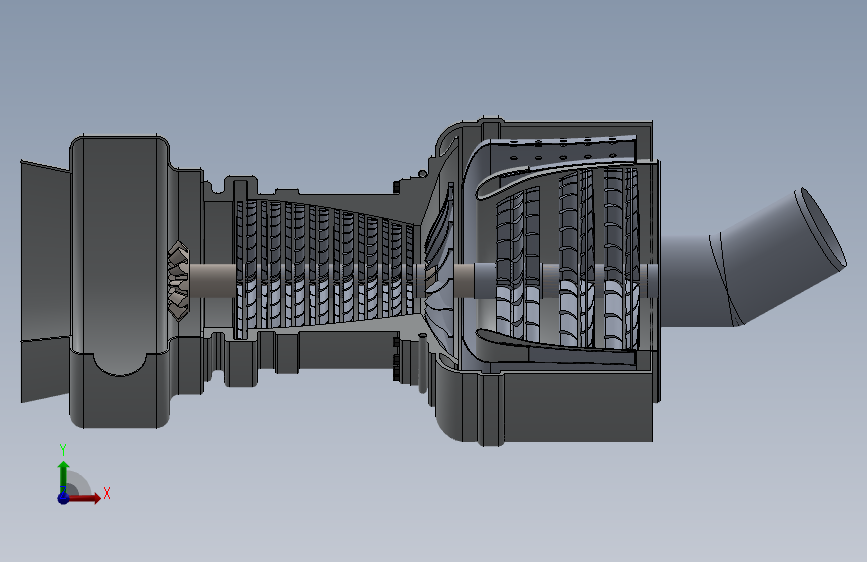The width and height of the screenshot is (867, 562).
Task: Select the large front housing ring
Action: pyautogui.click(x=119, y=282)
